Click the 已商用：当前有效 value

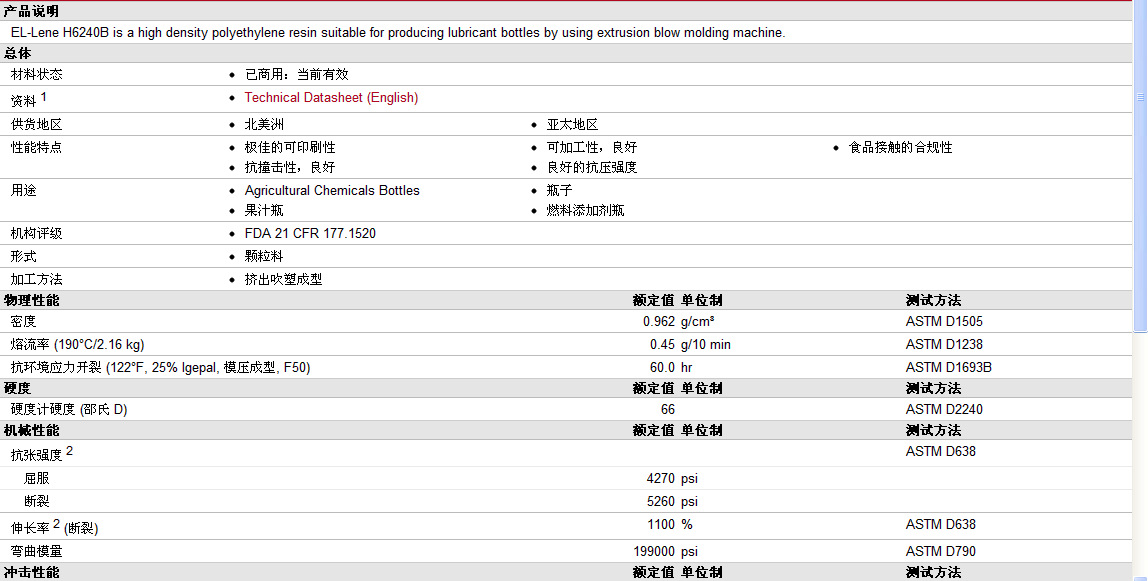point(297,75)
